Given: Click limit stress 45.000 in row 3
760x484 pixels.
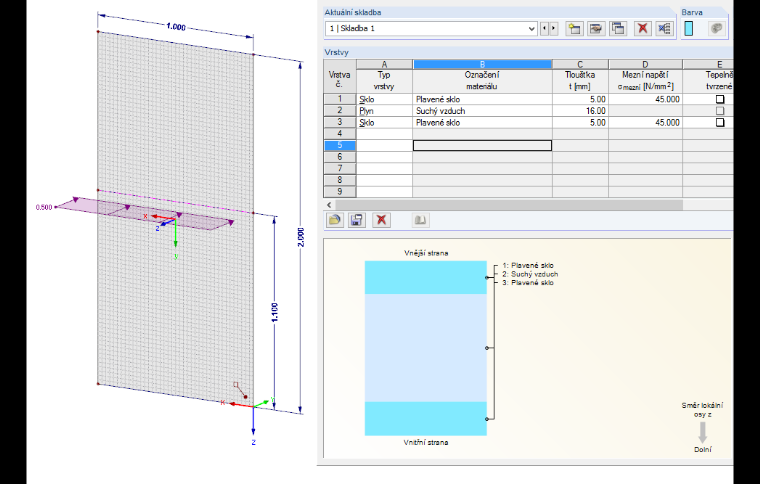Looking at the screenshot, I should pyautogui.click(x=646, y=123).
